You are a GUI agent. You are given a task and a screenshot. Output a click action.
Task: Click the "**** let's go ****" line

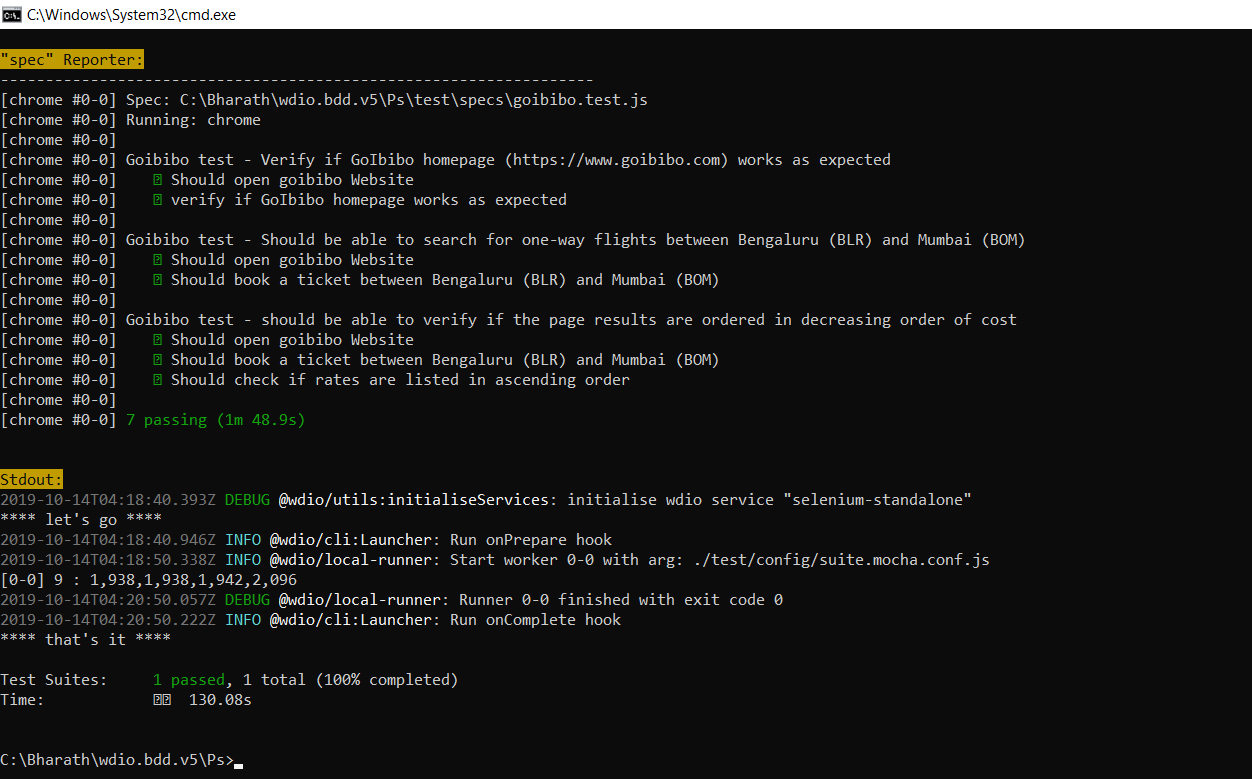coord(81,520)
